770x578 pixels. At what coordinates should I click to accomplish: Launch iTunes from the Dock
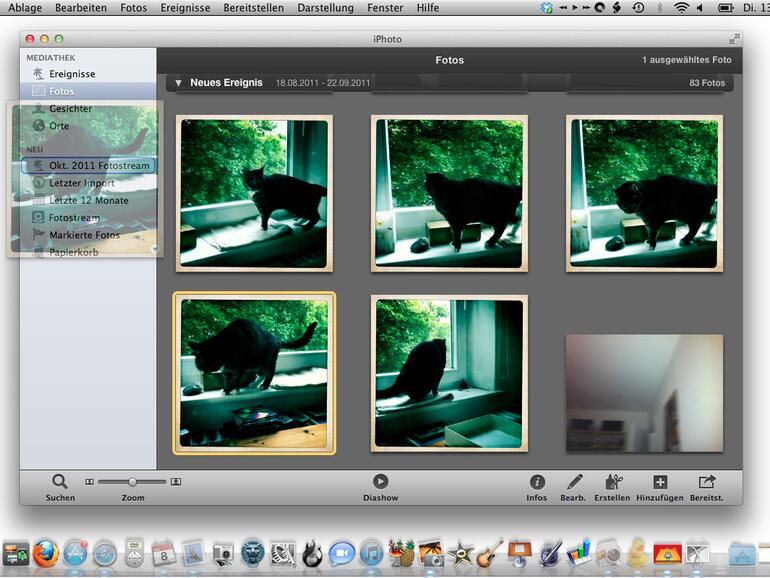pyautogui.click(x=371, y=553)
